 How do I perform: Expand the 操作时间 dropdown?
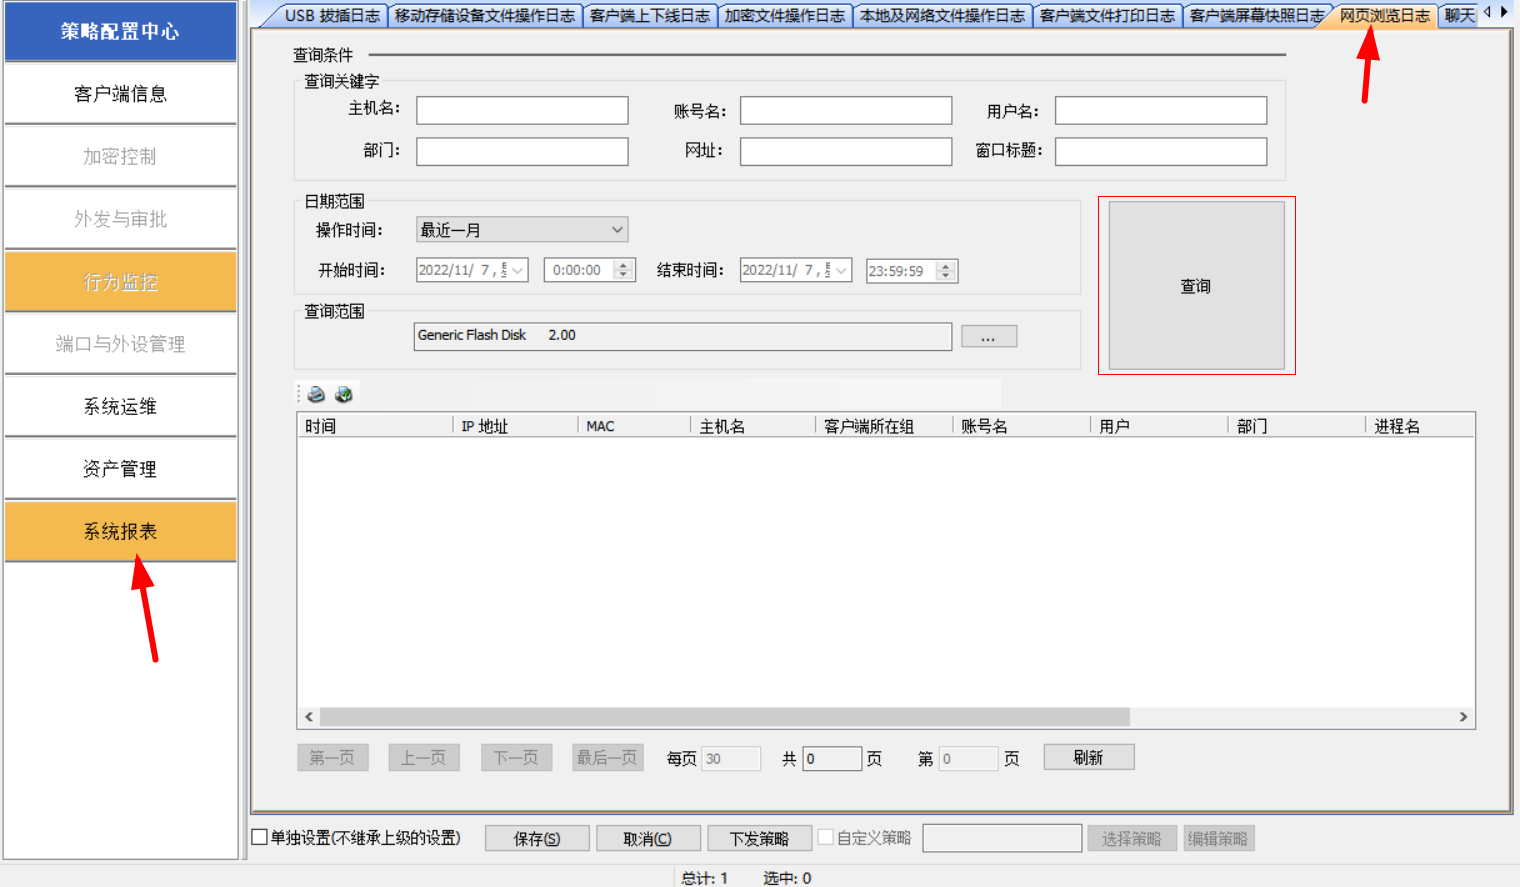[617, 230]
